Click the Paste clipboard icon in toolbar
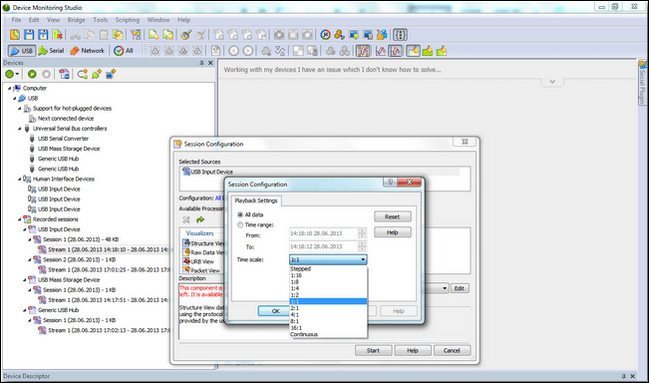This screenshot has width=649, height=383. coord(104,35)
